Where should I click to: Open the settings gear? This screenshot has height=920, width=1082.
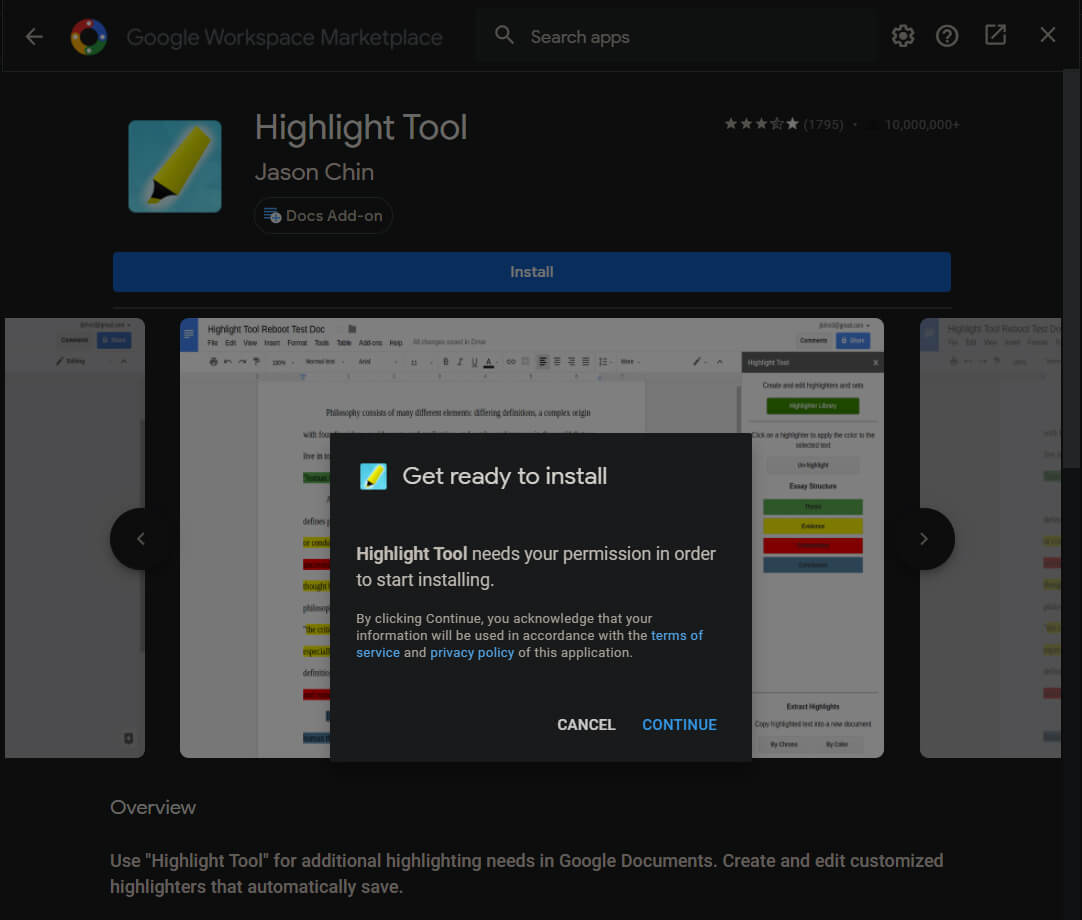[903, 36]
